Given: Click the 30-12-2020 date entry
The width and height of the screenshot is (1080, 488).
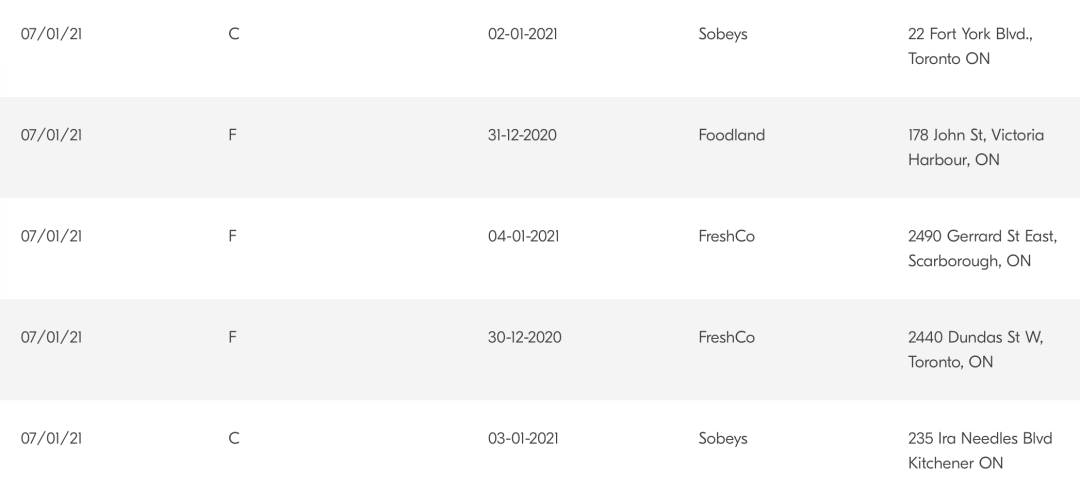Looking at the screenshot, I should click(524, 337).
